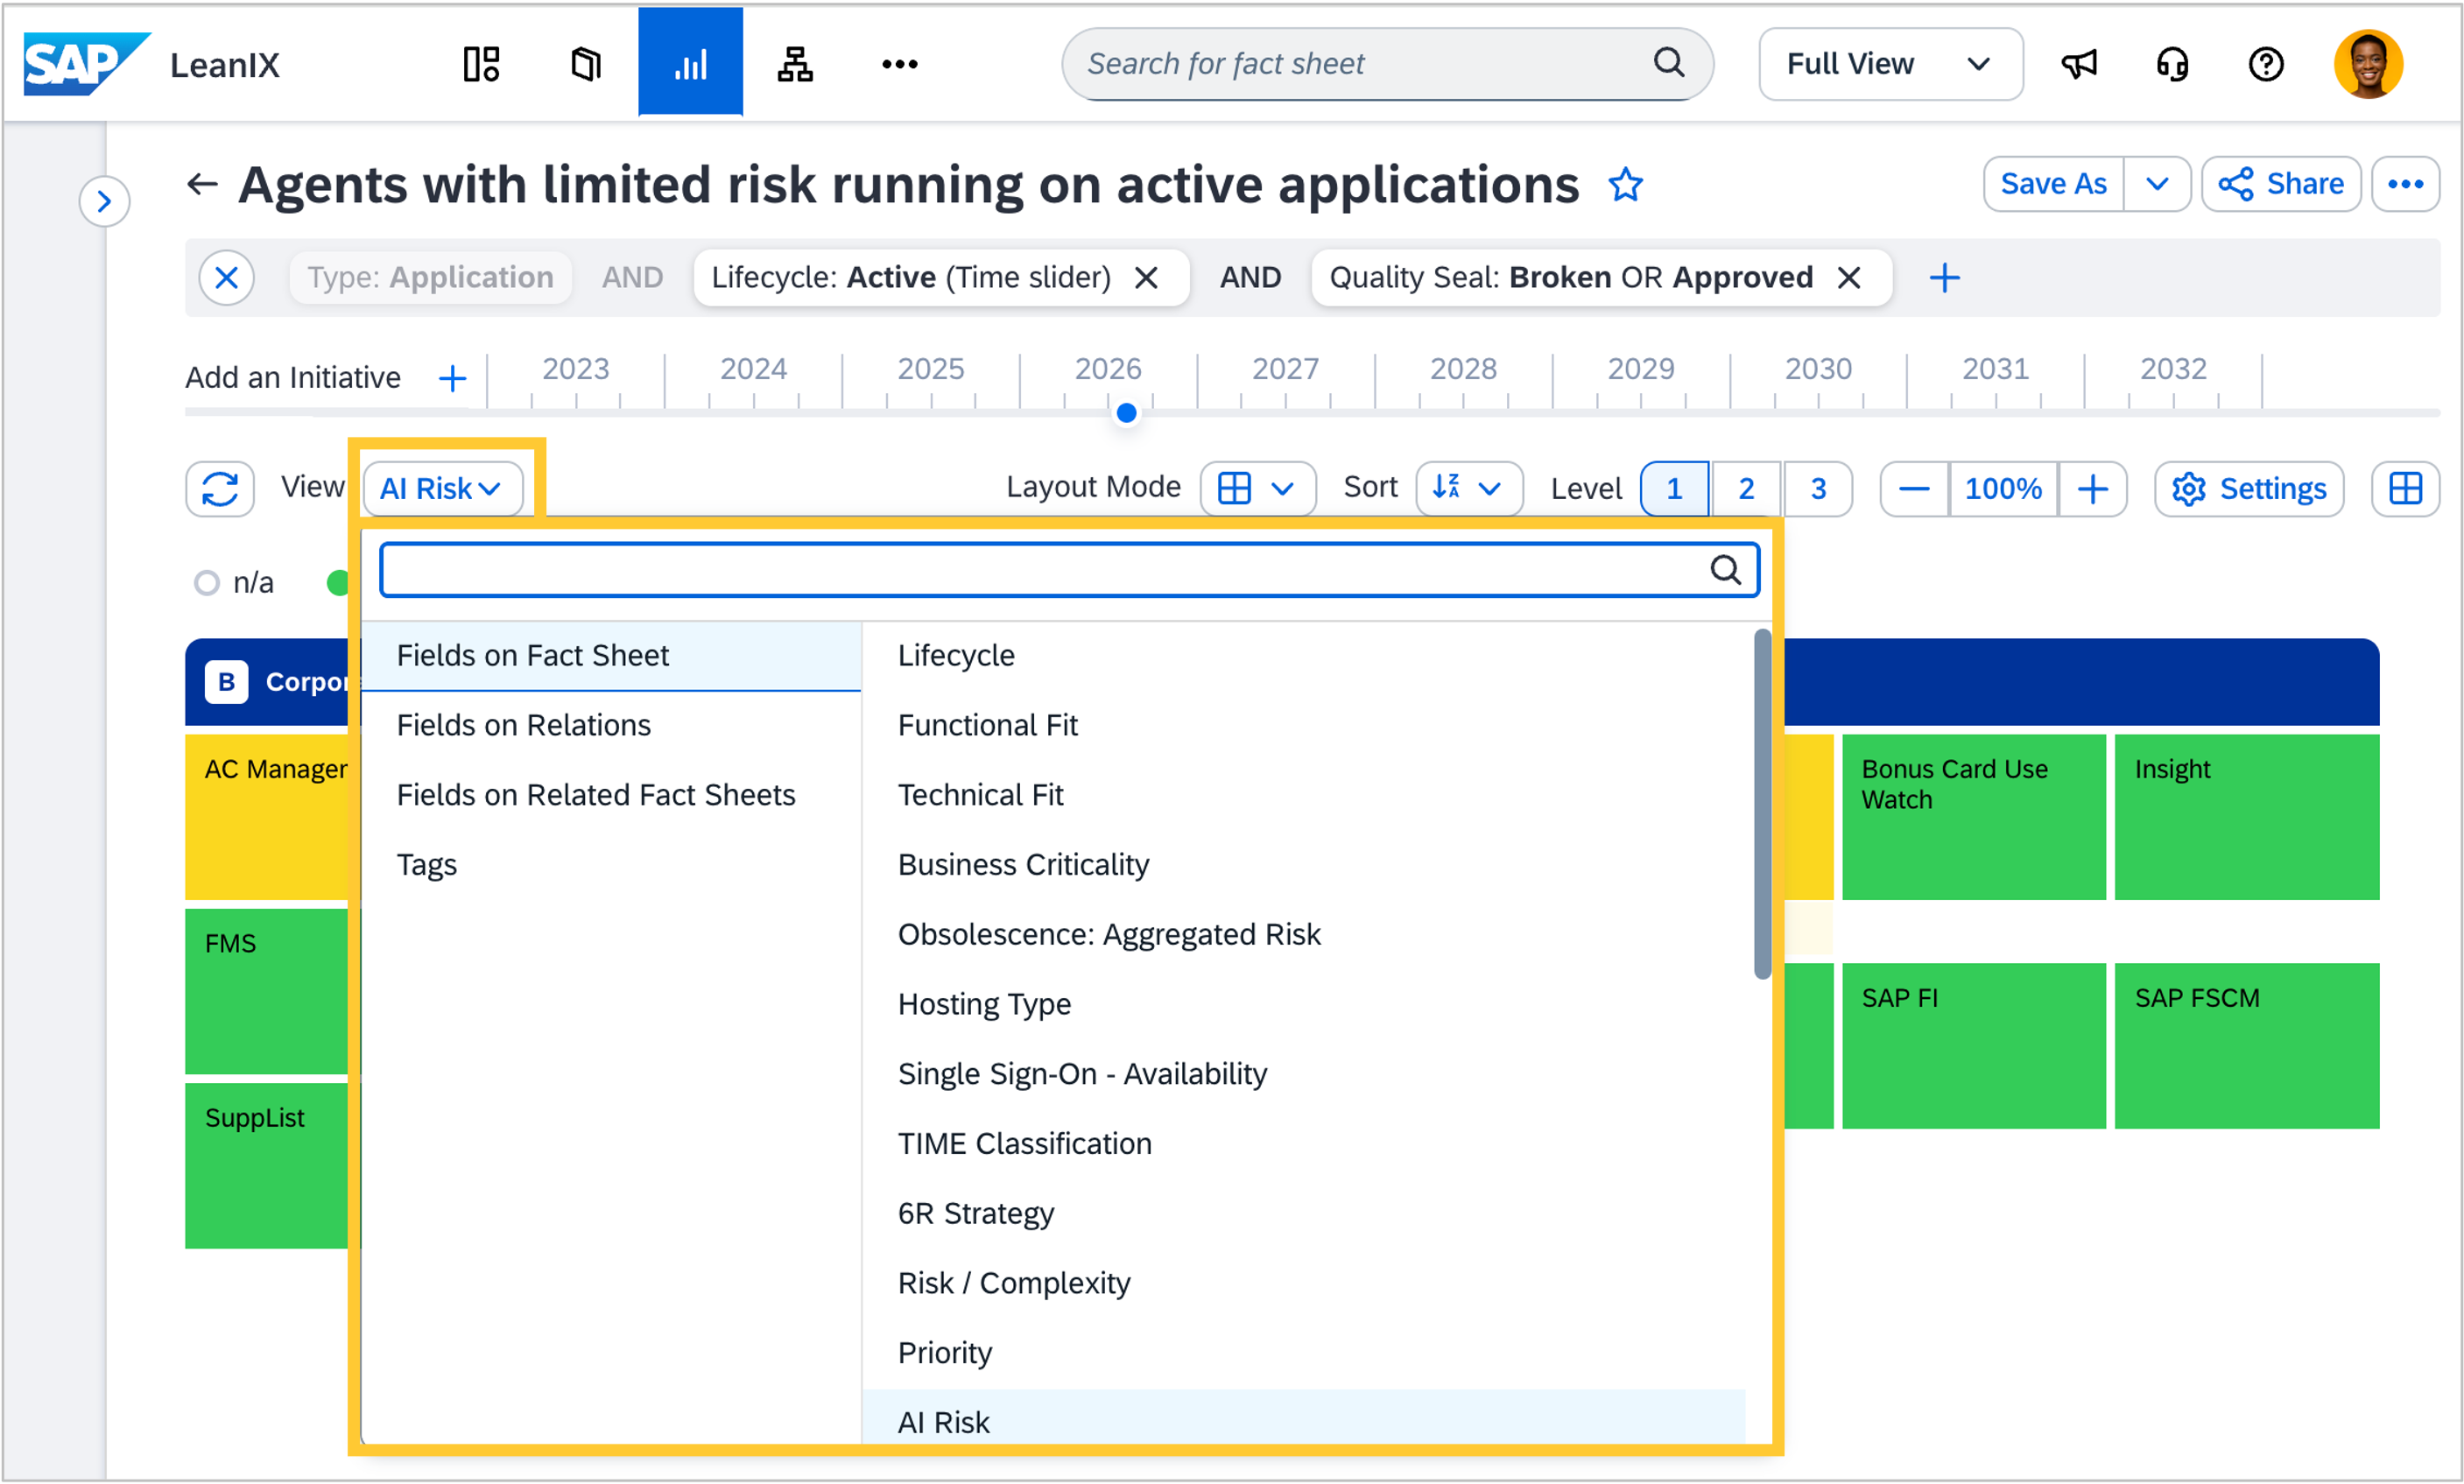Open the support headset icon
The image size is (2464, 1484).
click(x=2172, y=64)
